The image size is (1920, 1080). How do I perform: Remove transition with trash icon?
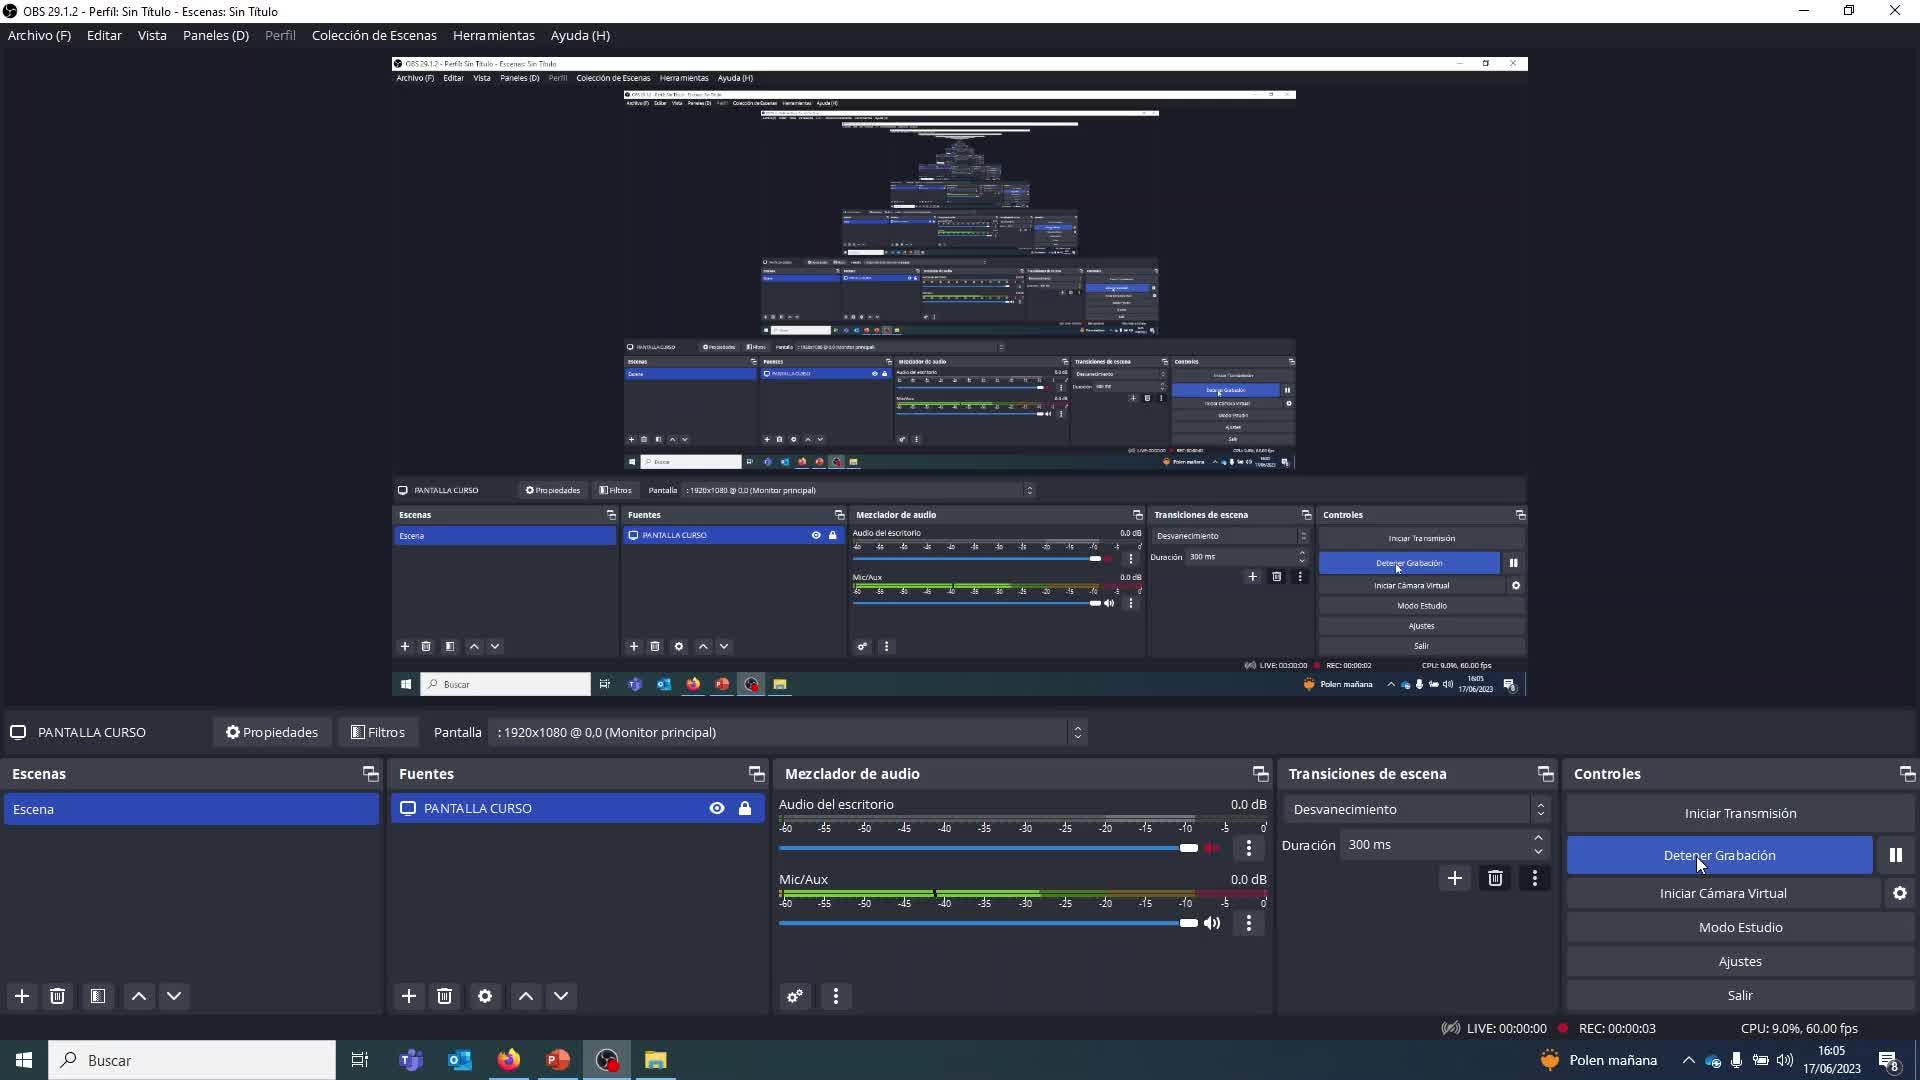[x=1495, y=878]
